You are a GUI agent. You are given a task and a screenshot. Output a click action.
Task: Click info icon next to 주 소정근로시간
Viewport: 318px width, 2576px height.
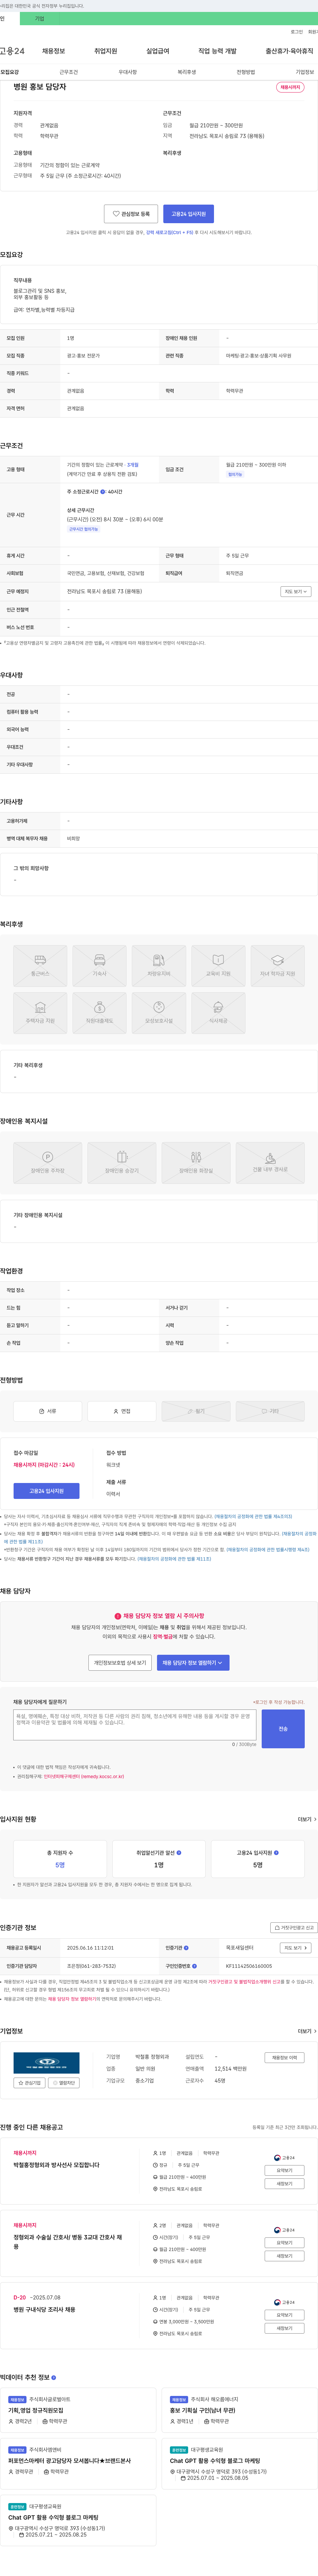pyautogui.click(x=103, y=492)
